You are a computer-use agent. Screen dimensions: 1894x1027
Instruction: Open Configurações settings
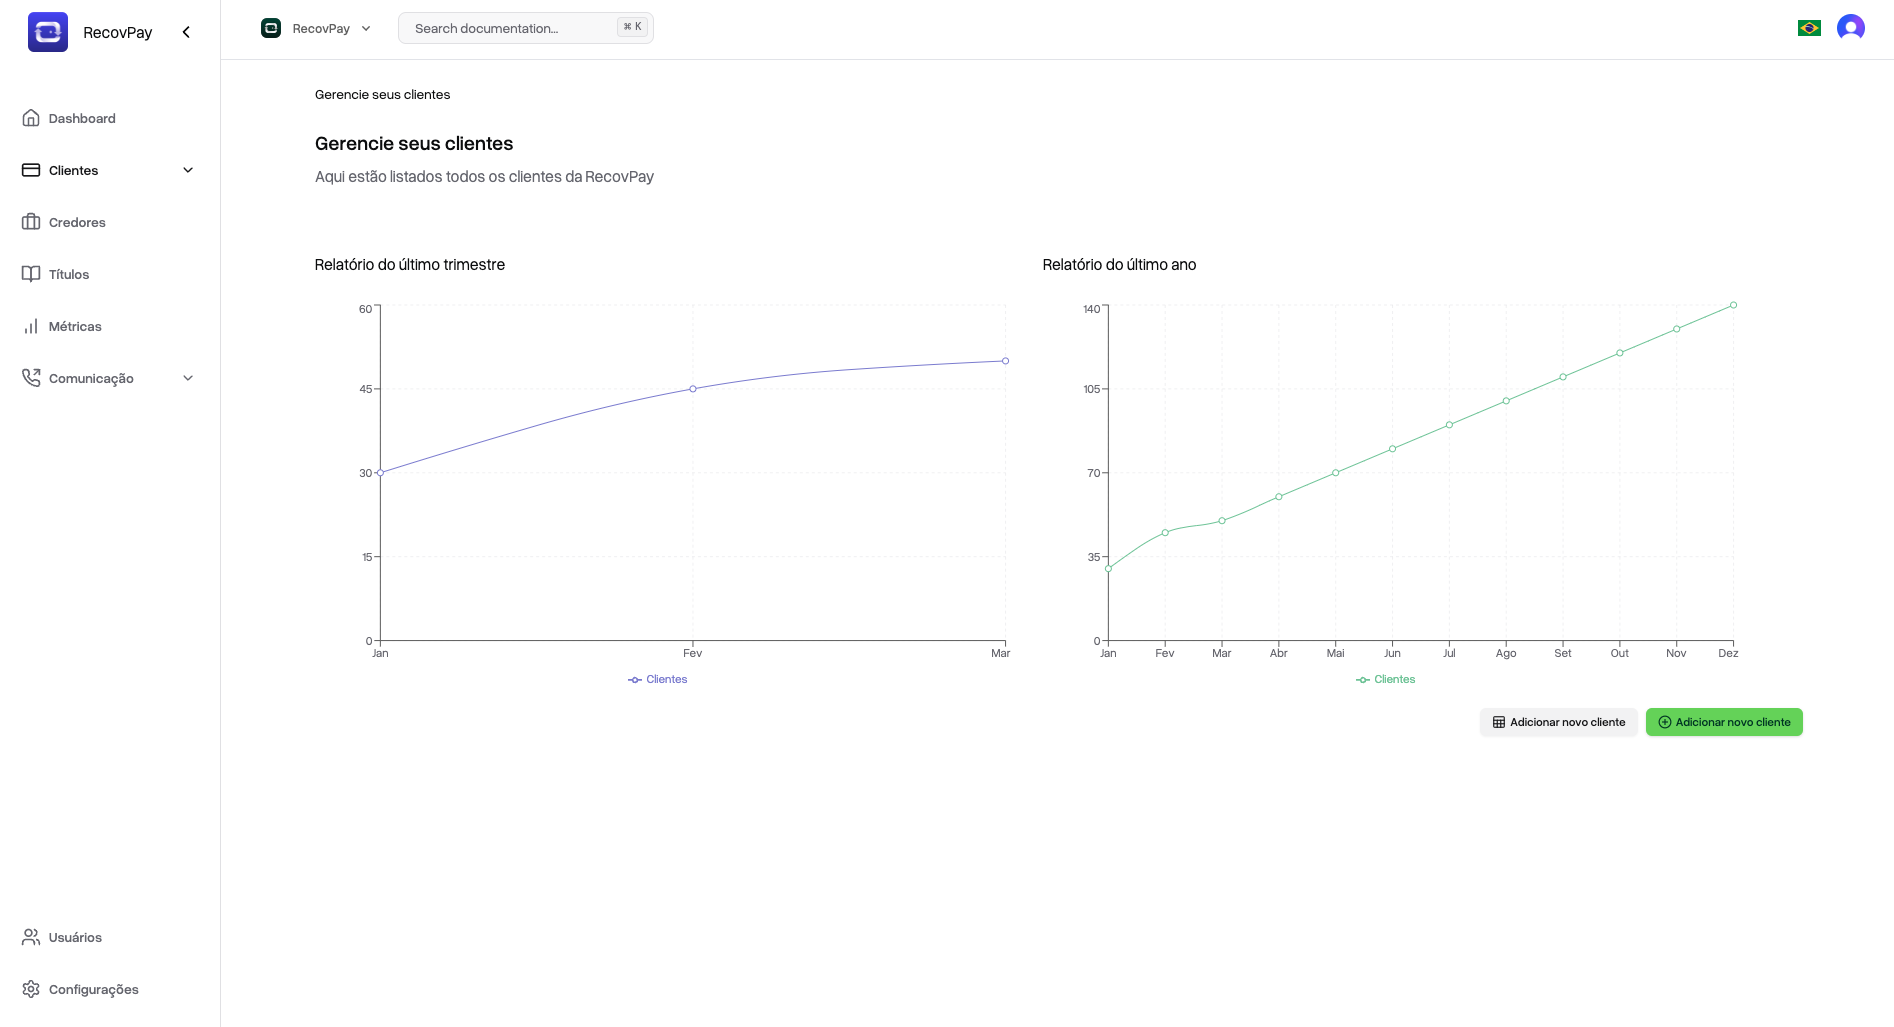click(95, 989)
